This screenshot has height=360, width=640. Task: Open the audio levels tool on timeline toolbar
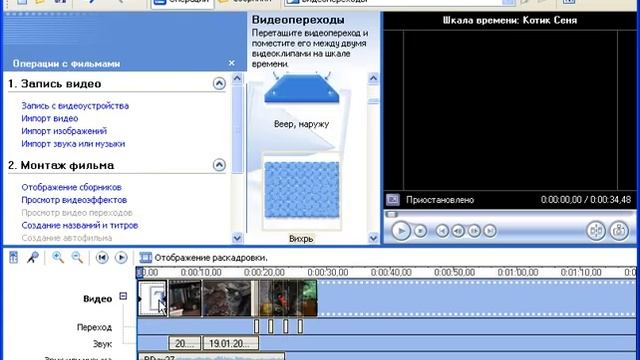[13, 258]
